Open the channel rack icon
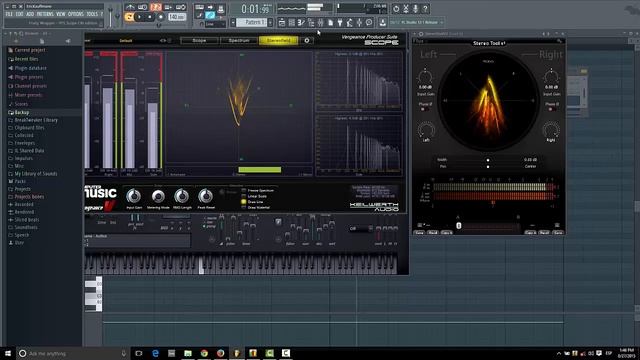 (291, 22)
